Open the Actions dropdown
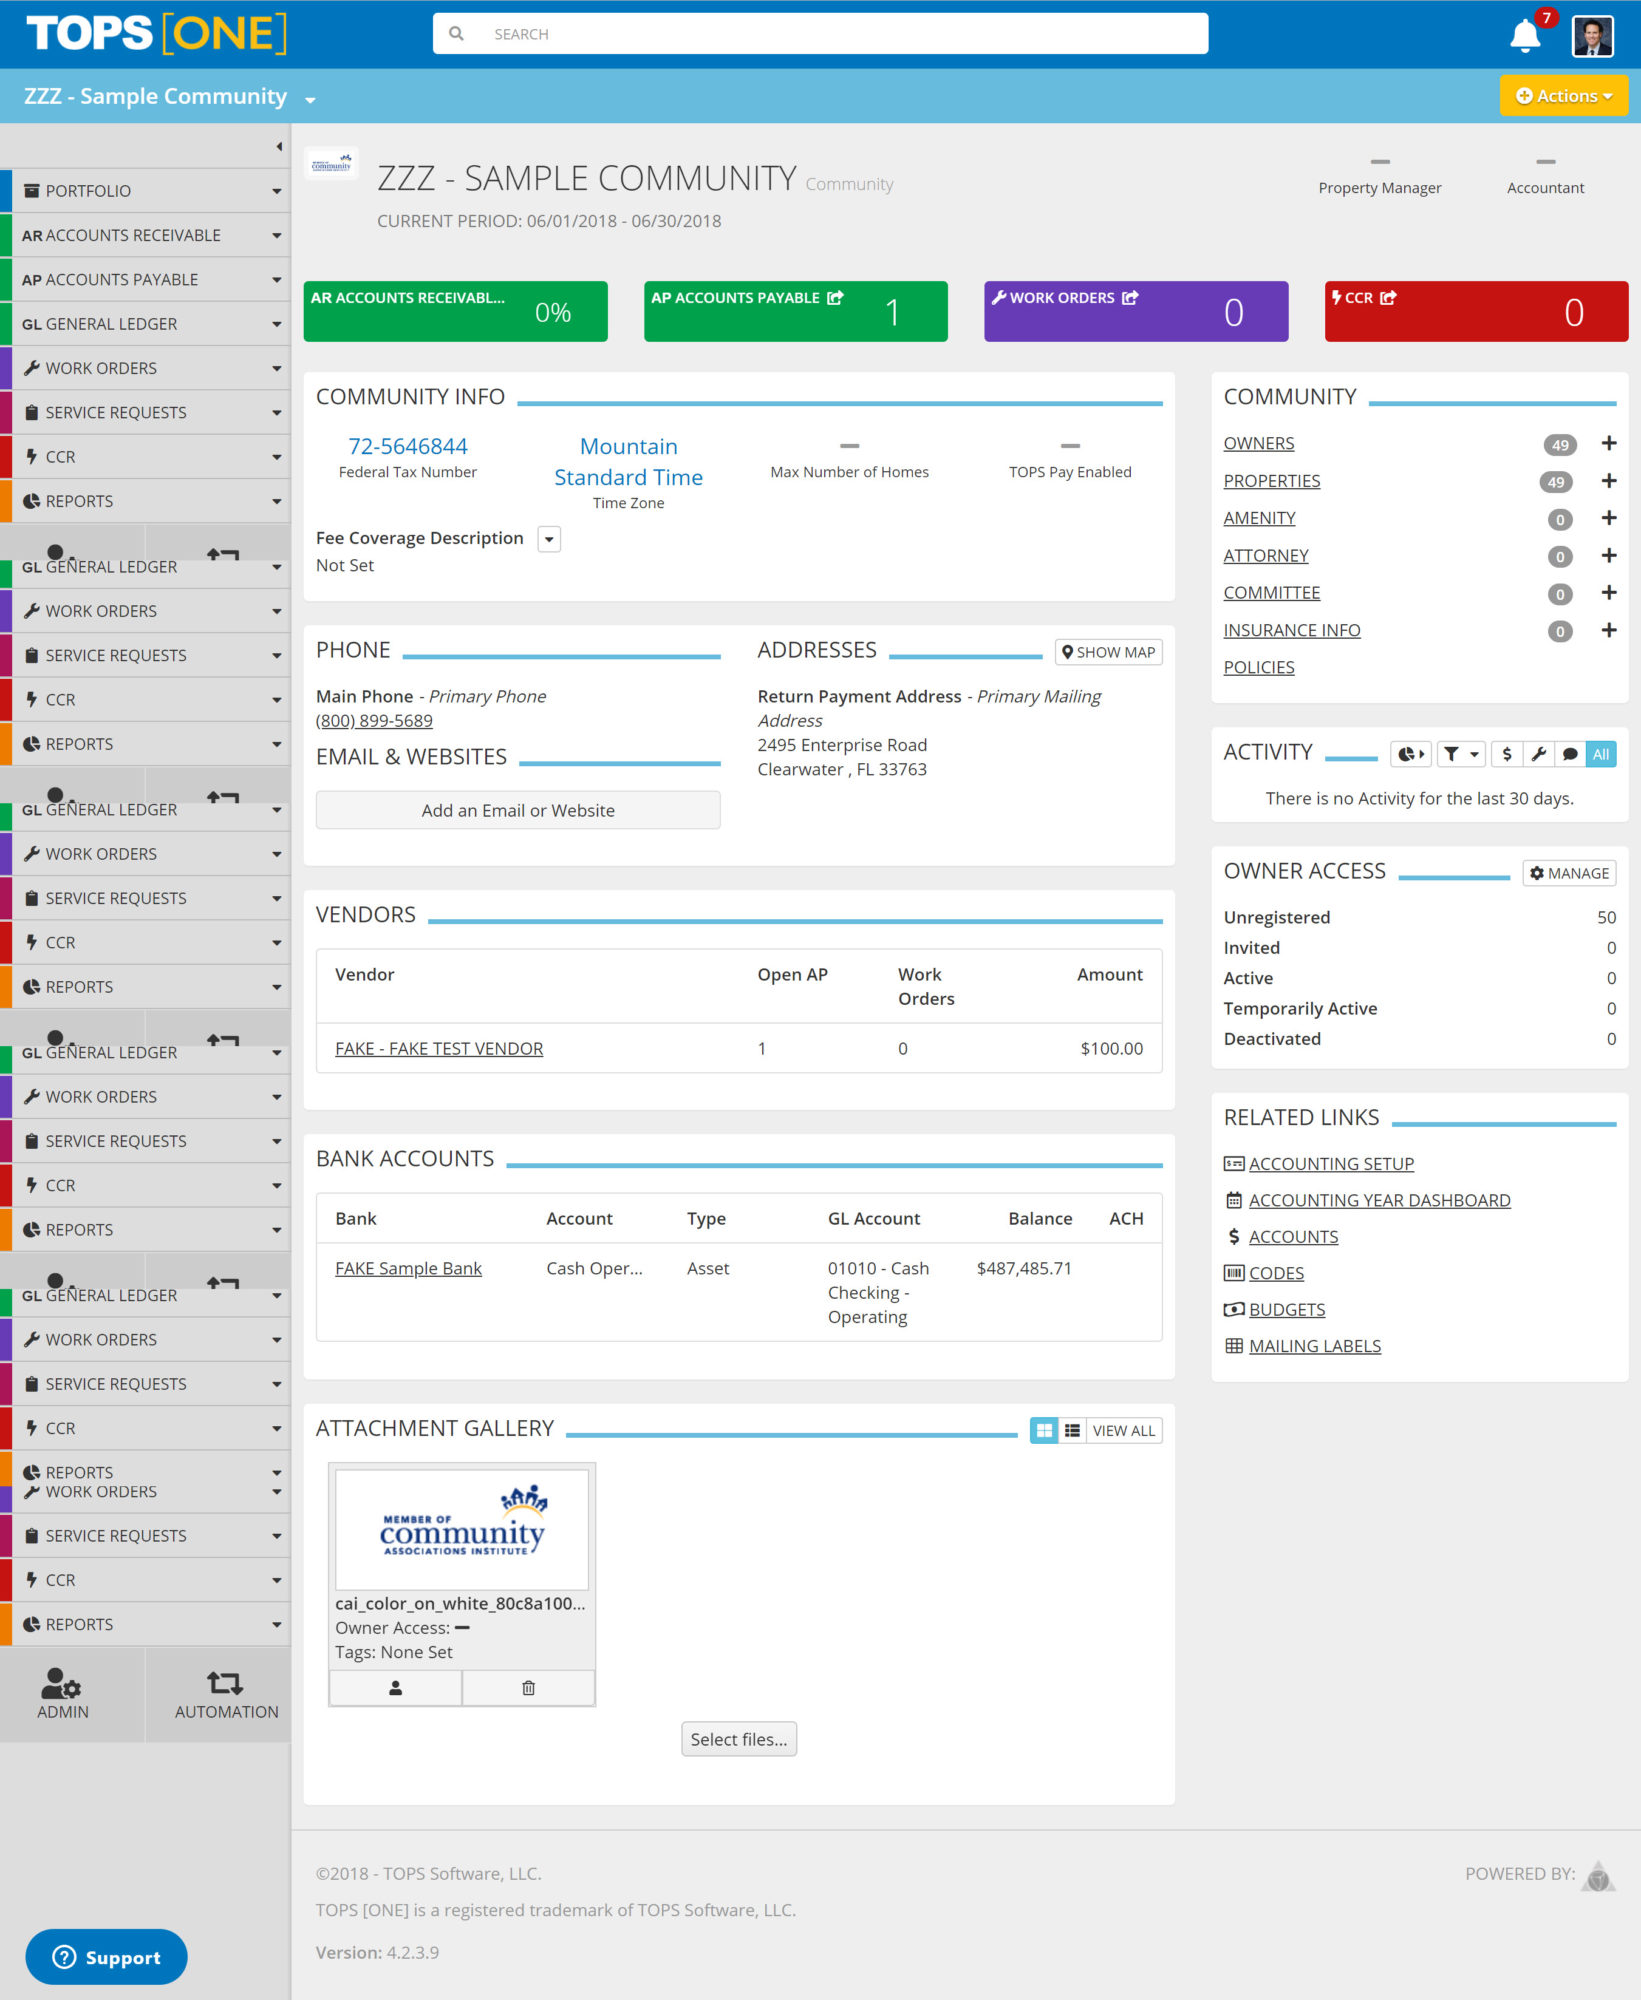This screenshot has height=2000, width=1641. tap(1563, 96)
